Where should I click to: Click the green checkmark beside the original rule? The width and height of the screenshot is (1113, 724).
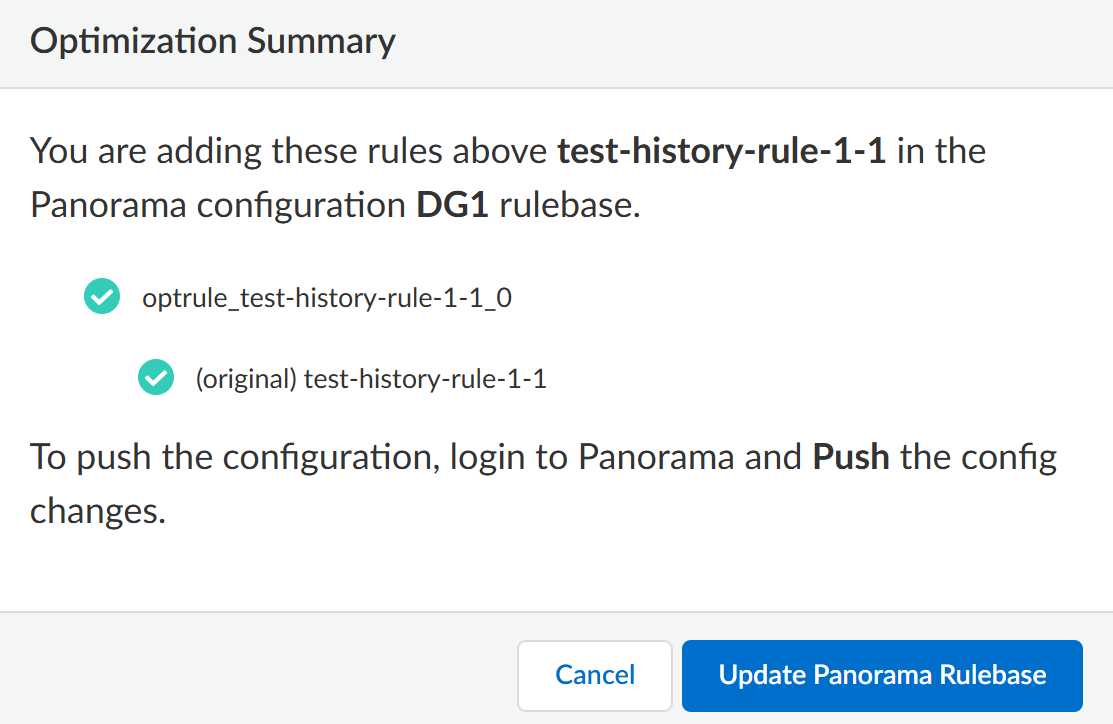tap(154, 379)
